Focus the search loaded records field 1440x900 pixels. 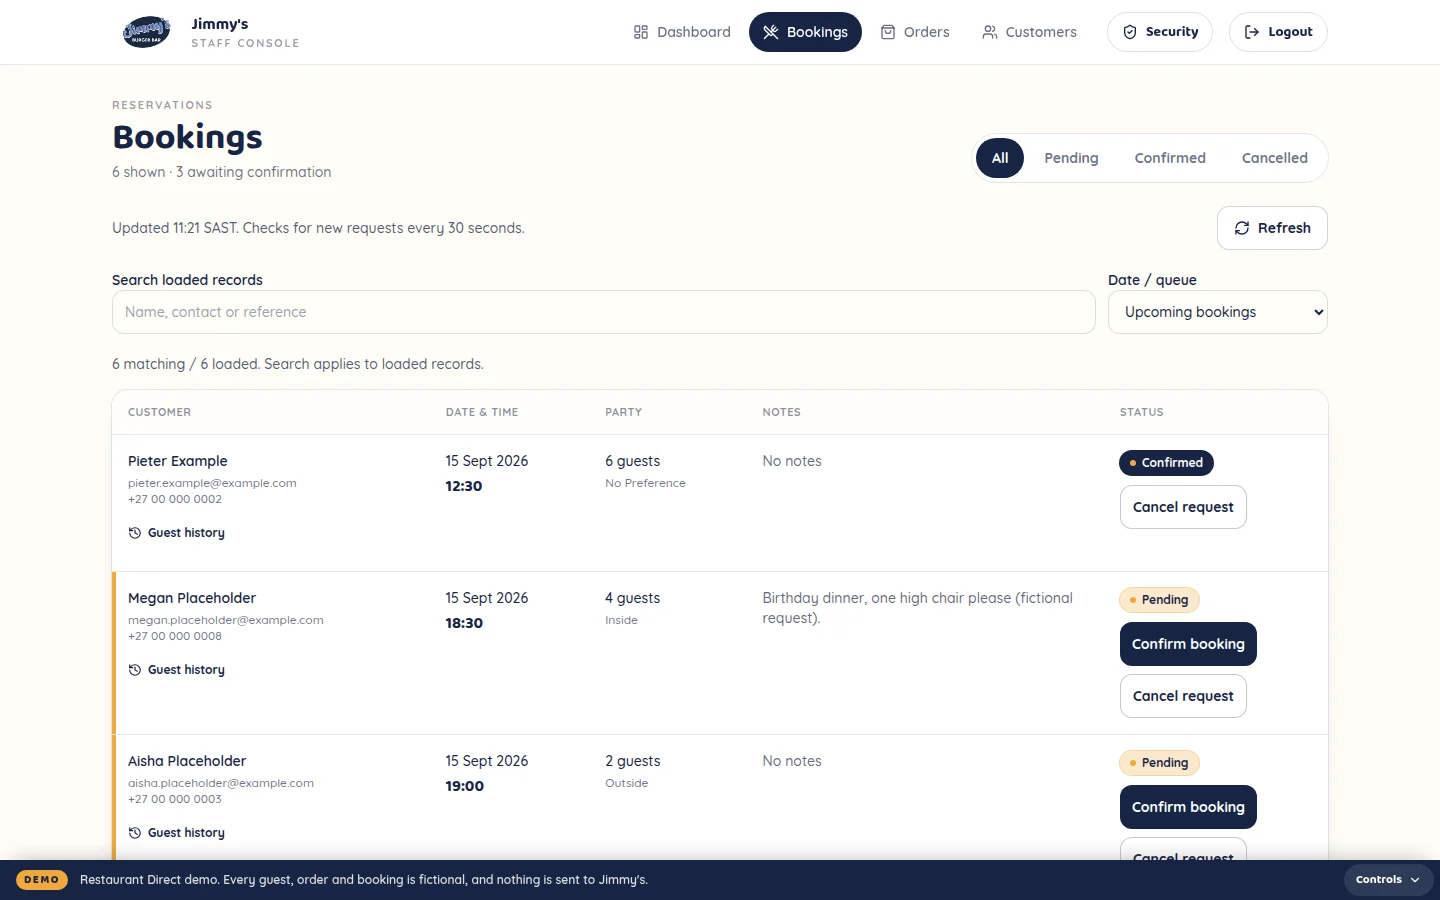(x=604, y=312)
